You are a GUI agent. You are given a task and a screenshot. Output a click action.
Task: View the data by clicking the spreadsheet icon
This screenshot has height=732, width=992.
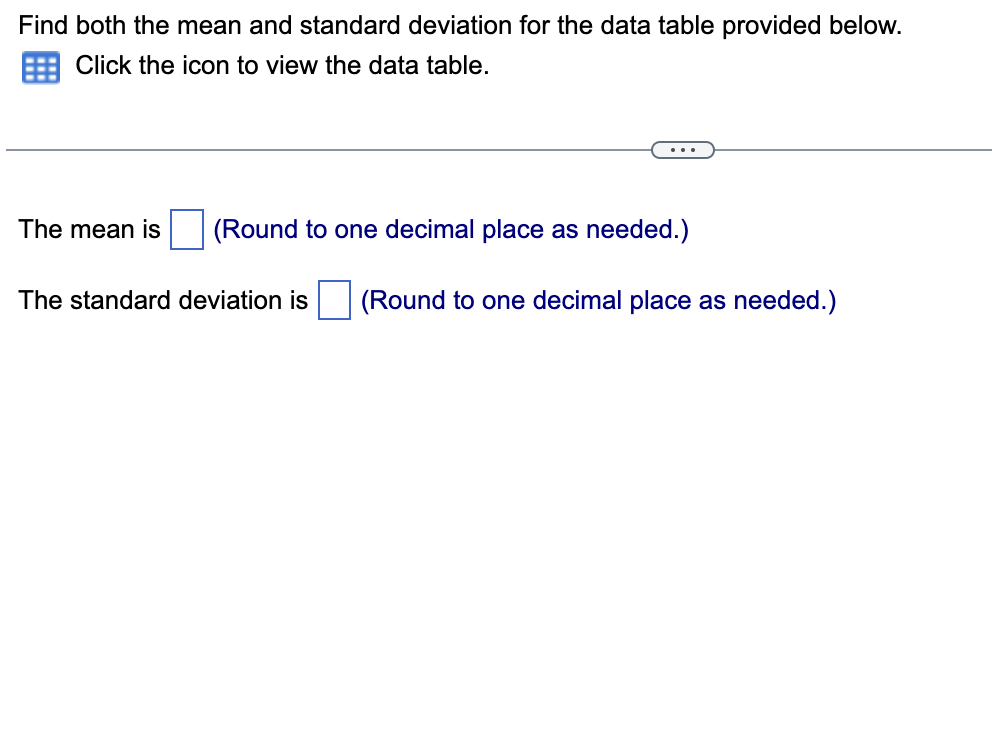40,67
